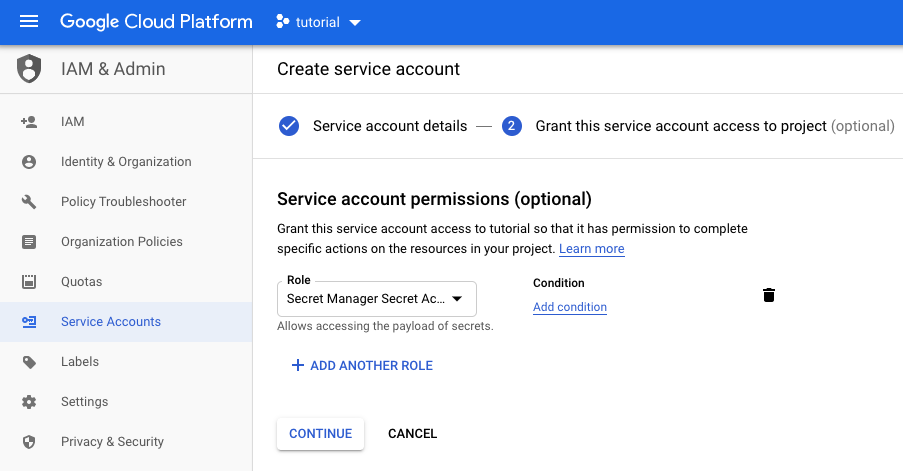Click ADD ANOTHER ROLE
This screenshot has height=471, width=903.
(362, 366)
